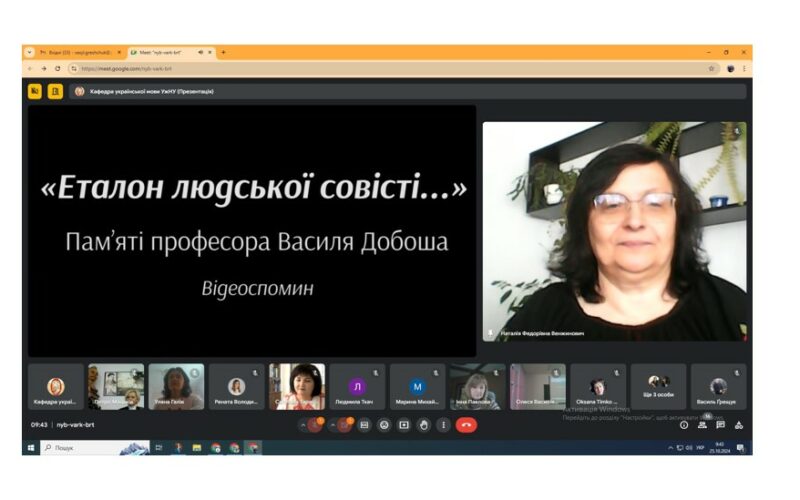
Task: Open the emoji reactions button
Action: pyautogui.click(x=384, y=425)
